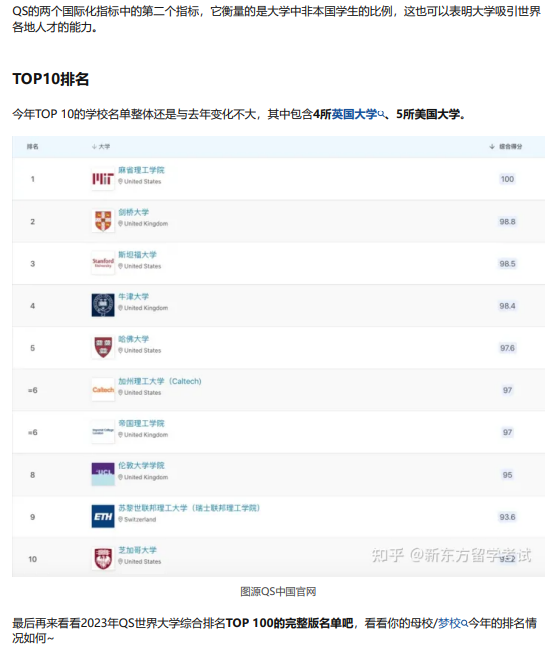Image resolution: width=556 pixels, height=660 pixels.
Task: Click the score value 98.5
Action: (507, 263)
